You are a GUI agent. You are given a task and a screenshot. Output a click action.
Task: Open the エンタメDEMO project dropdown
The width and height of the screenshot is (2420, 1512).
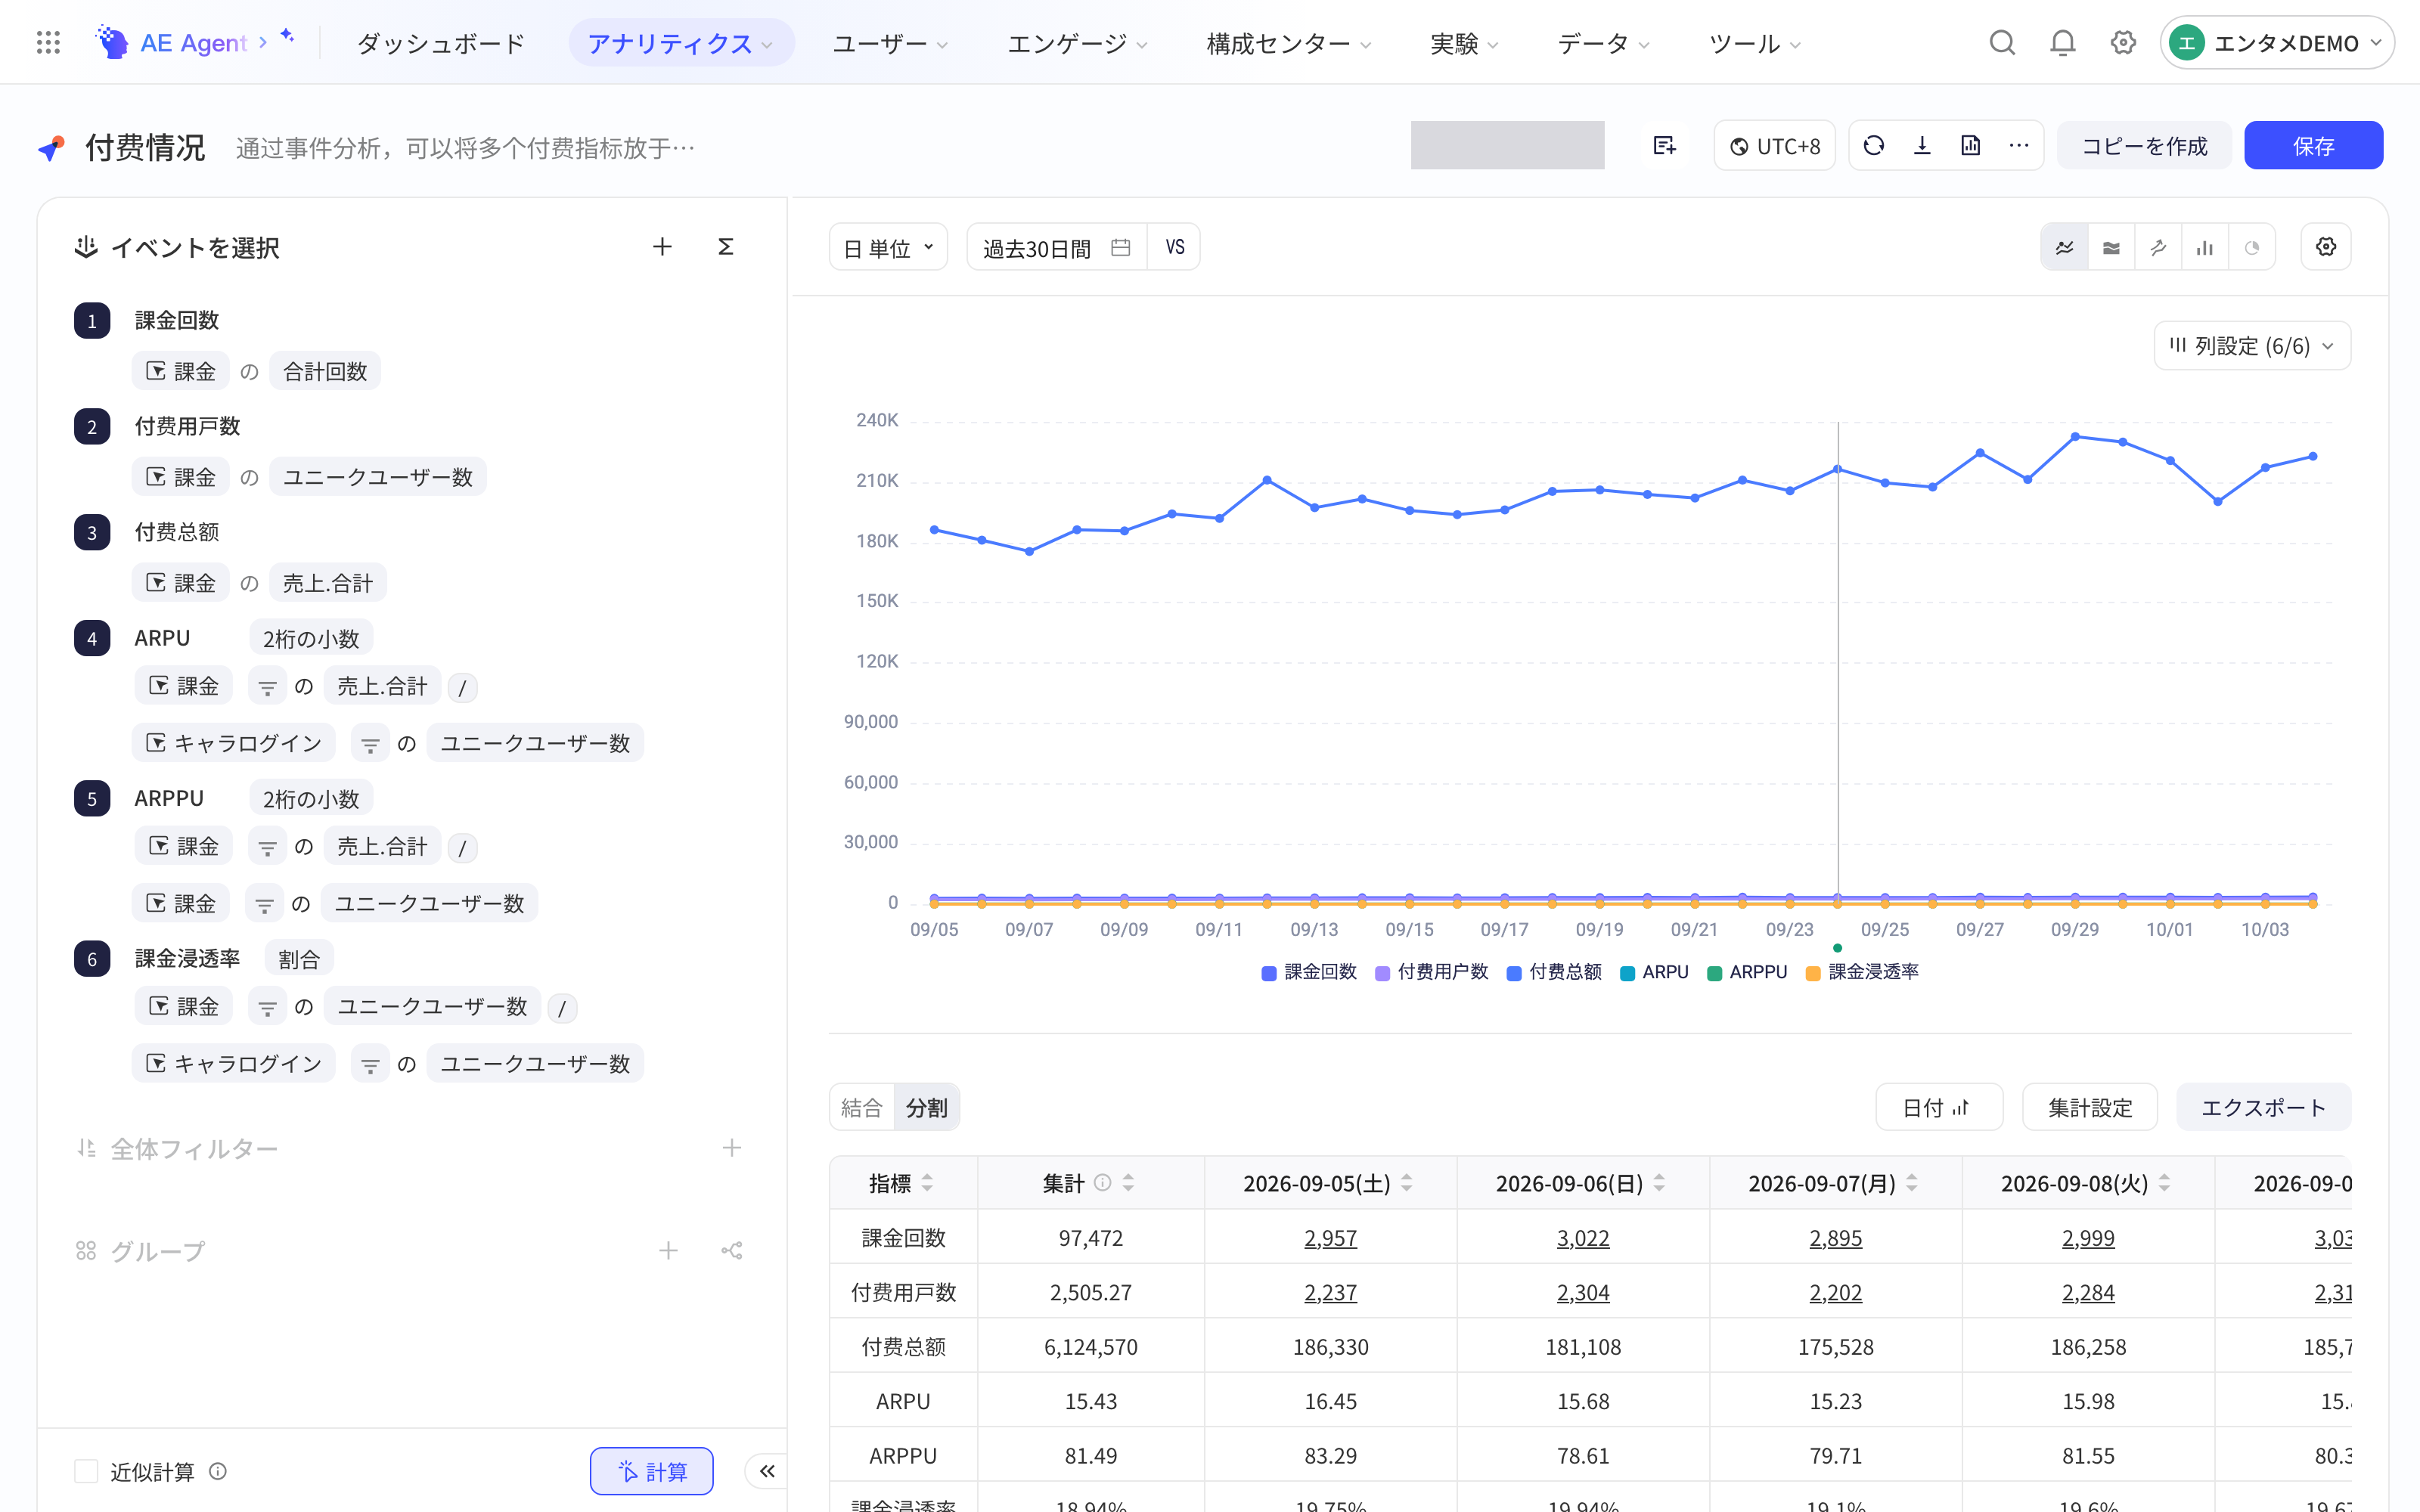[2277, 43]
